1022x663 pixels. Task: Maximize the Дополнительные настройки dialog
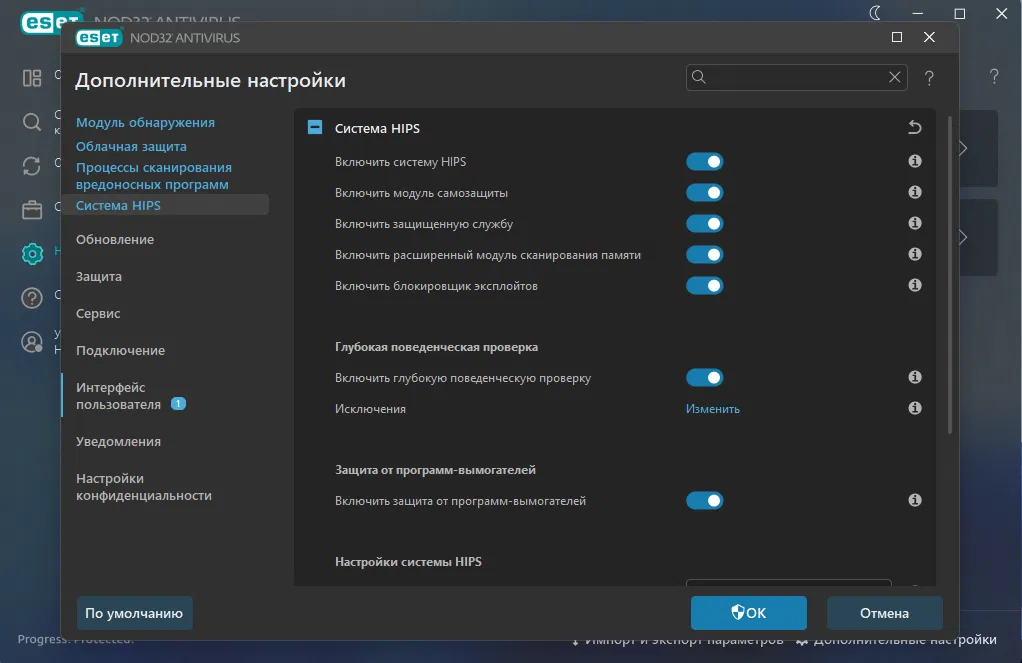pyautogui.click(x=897, y=37)
